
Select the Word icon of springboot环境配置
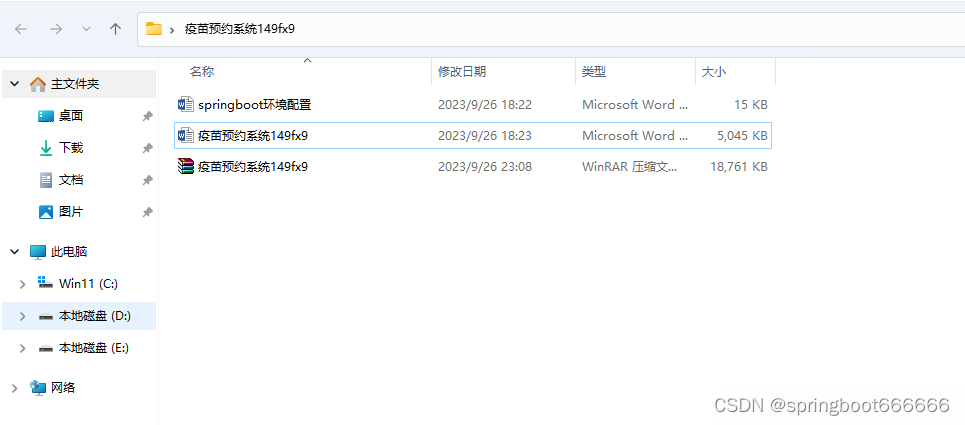(x=186, y=105)
